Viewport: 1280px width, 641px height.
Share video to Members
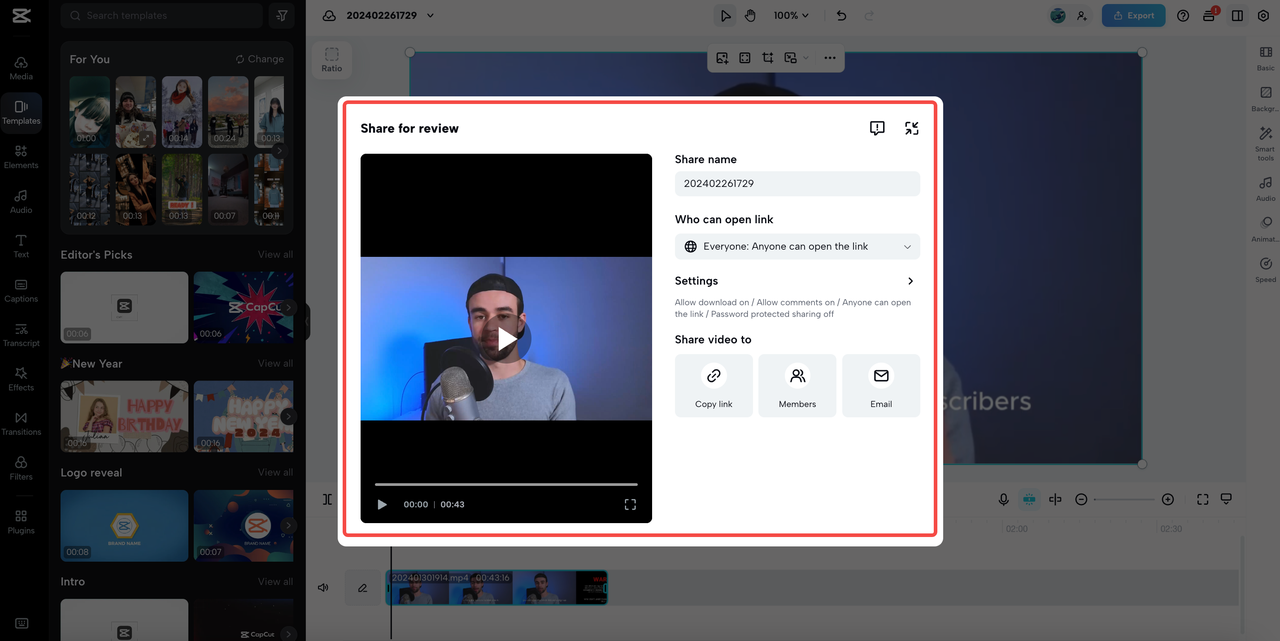pyautogui.click(x=797, y=385)
